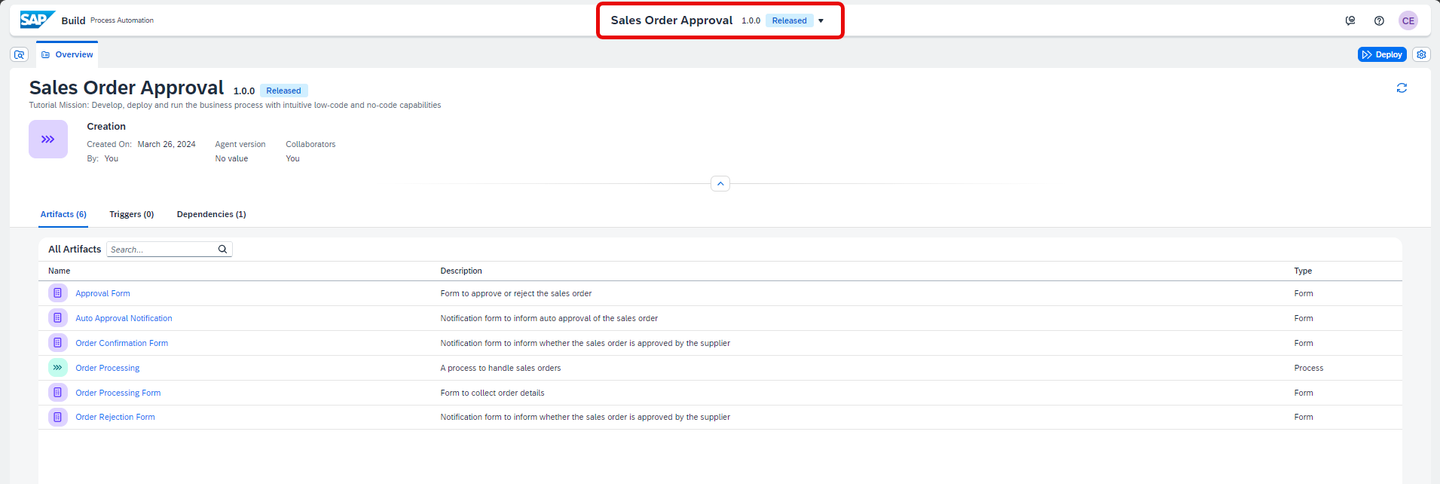Click the Approval Form row icon
Viewport: 1440px width, 484px height.
58,293
